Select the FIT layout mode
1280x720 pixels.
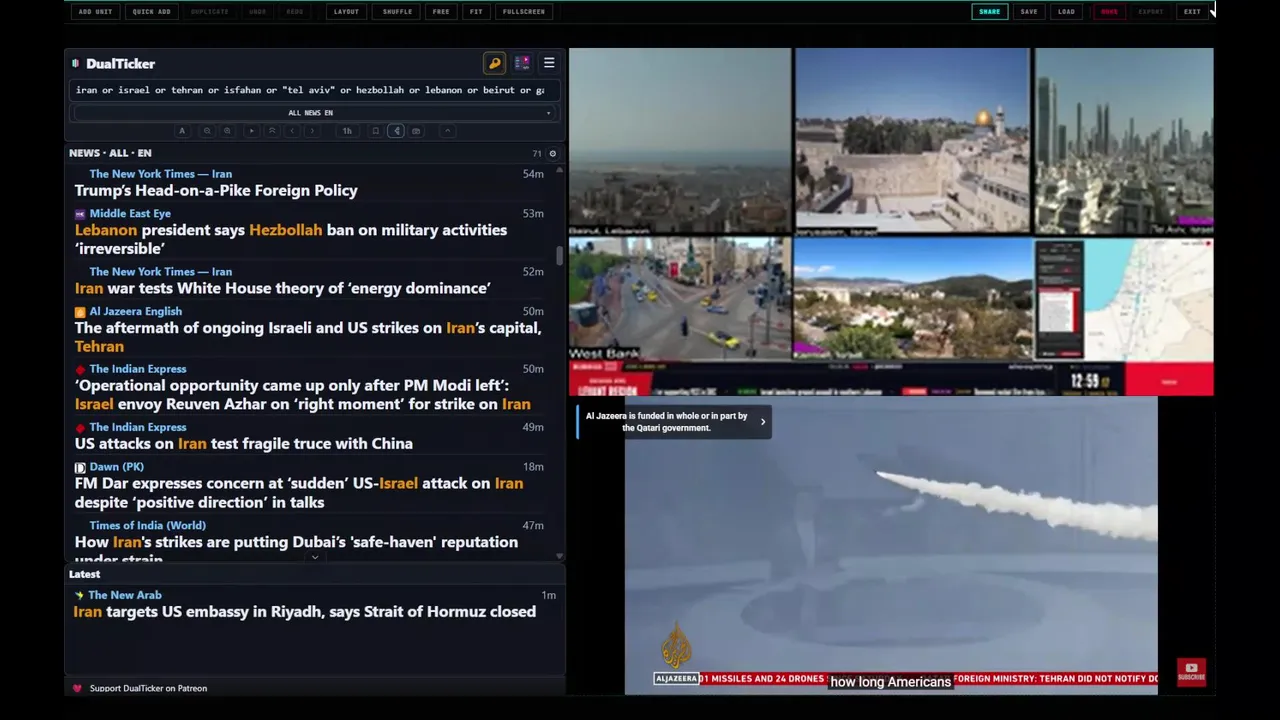pos(476,12)
